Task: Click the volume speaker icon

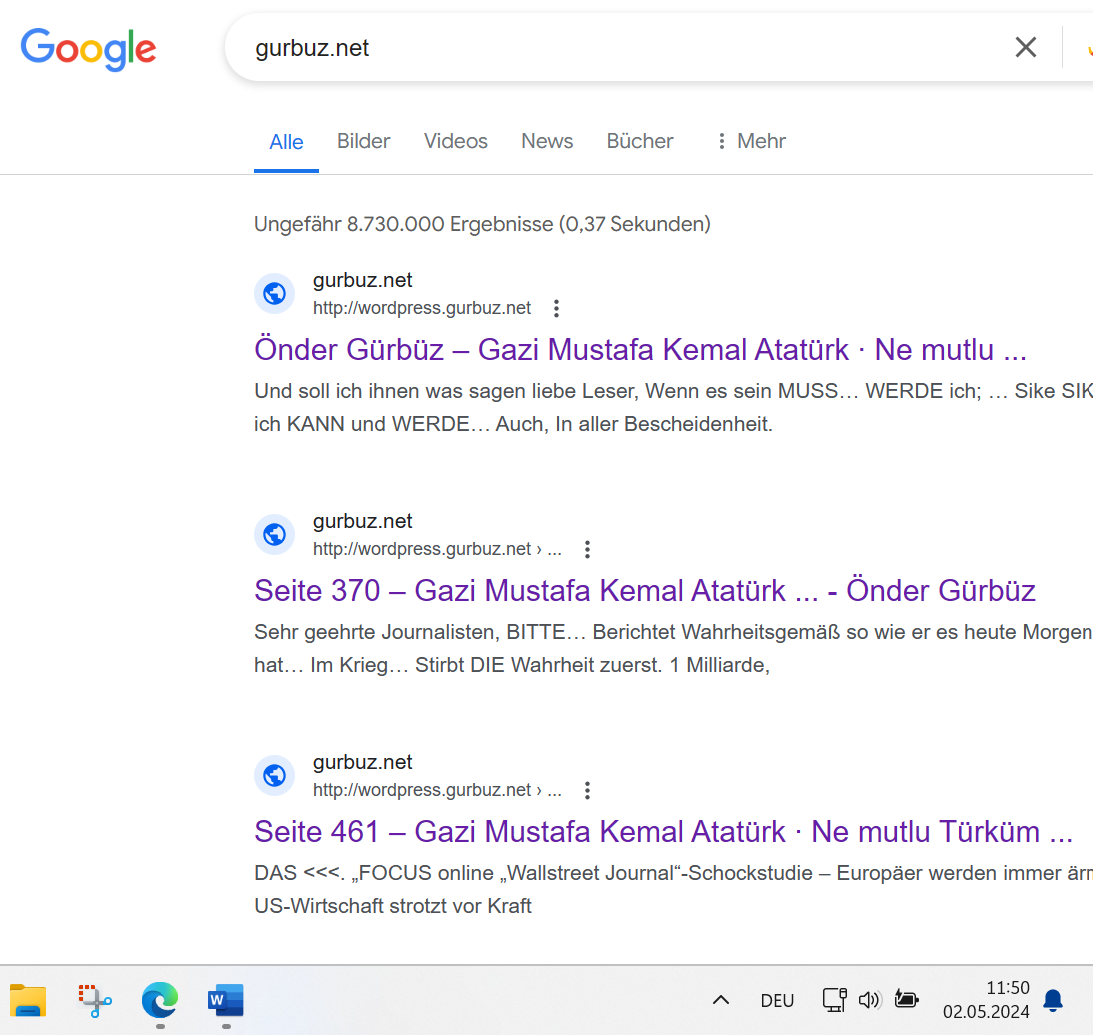Action: coord(869,1000)
